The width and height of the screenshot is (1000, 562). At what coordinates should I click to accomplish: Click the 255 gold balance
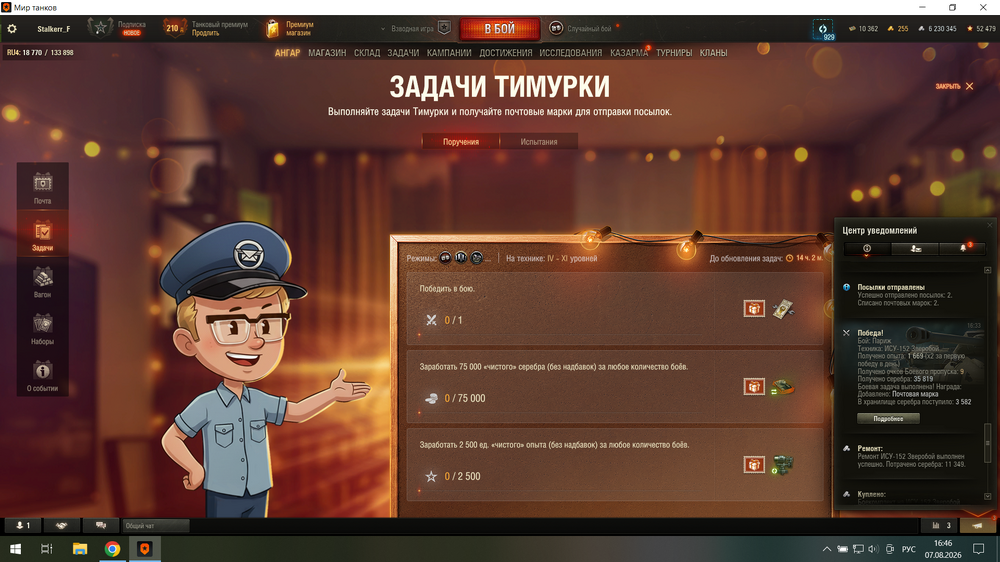[898, 29]
